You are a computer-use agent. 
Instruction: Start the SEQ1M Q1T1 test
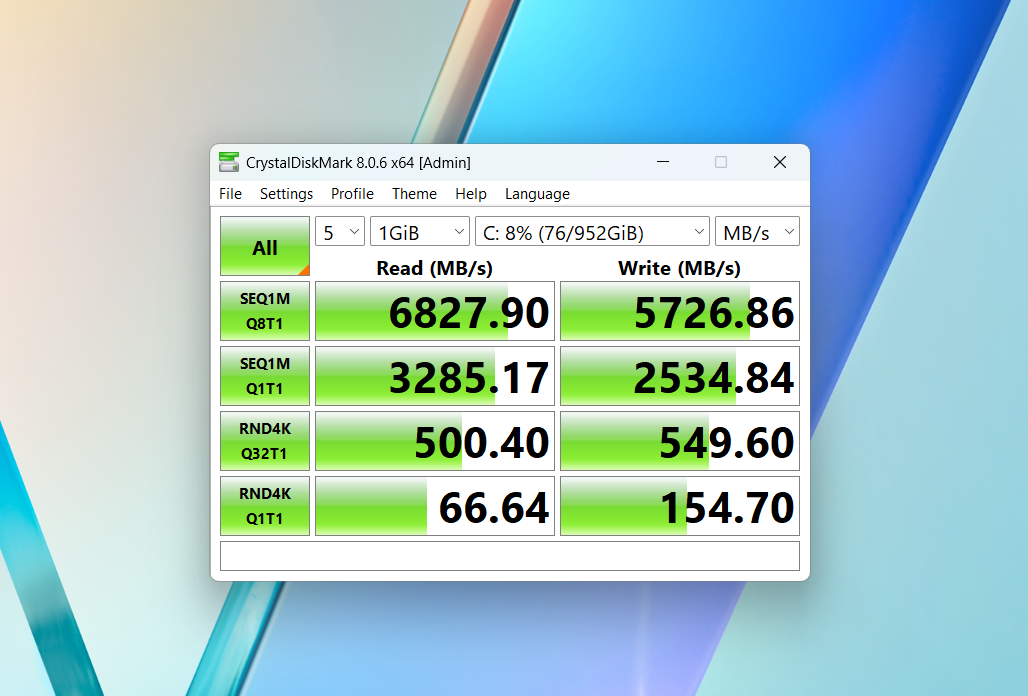coord(265,376)
